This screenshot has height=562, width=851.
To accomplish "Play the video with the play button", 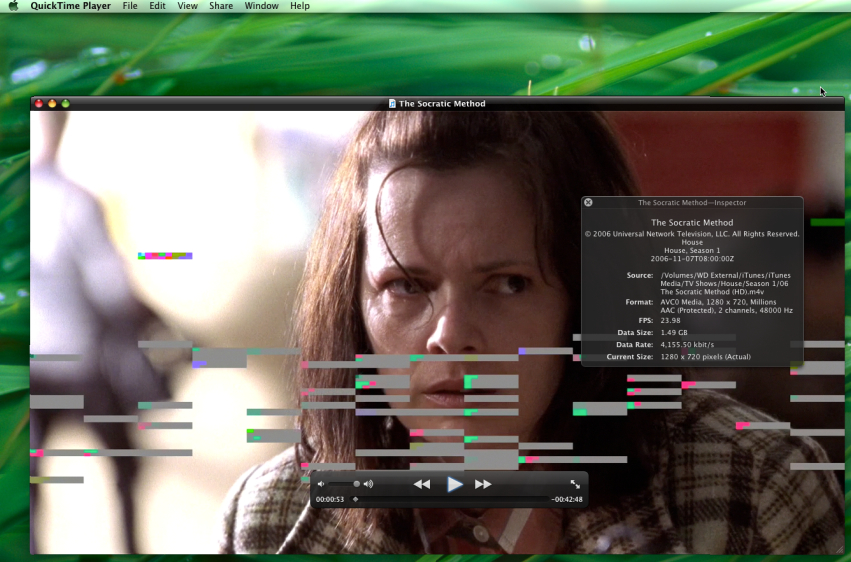I will [x=454, y=484].
